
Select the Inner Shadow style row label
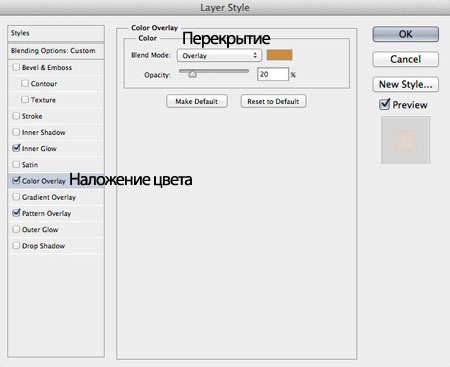click(44, 132)
